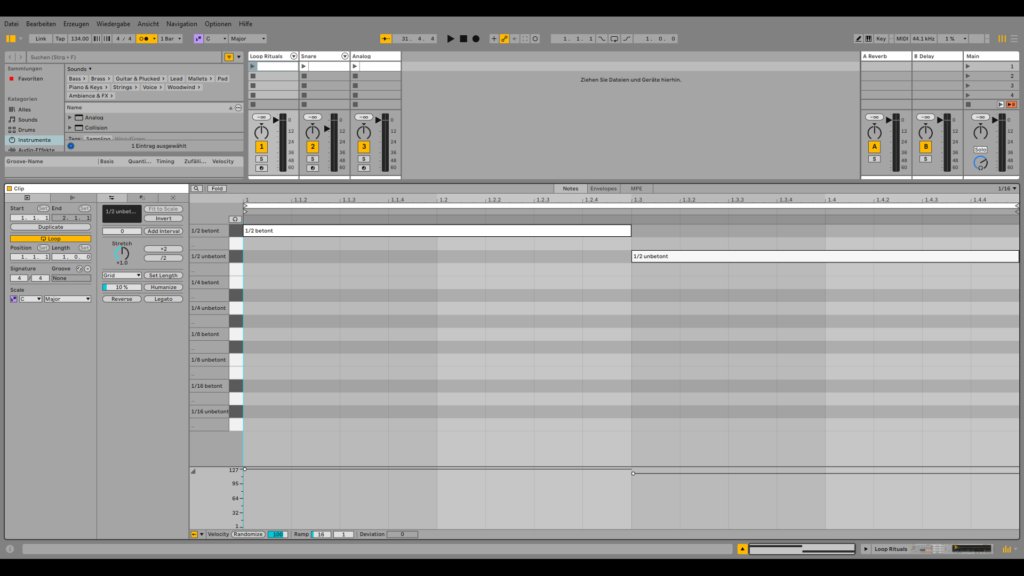Toggle track 3 activator button
This screenshot has height=576, width=1024.
(x=364, y=147)
